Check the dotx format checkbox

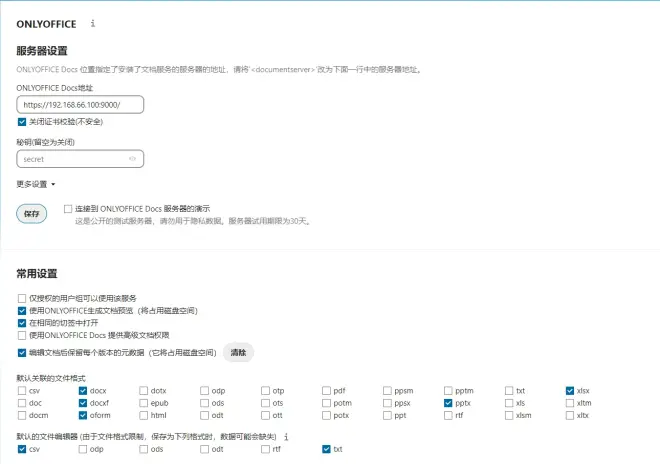[144, 391]
